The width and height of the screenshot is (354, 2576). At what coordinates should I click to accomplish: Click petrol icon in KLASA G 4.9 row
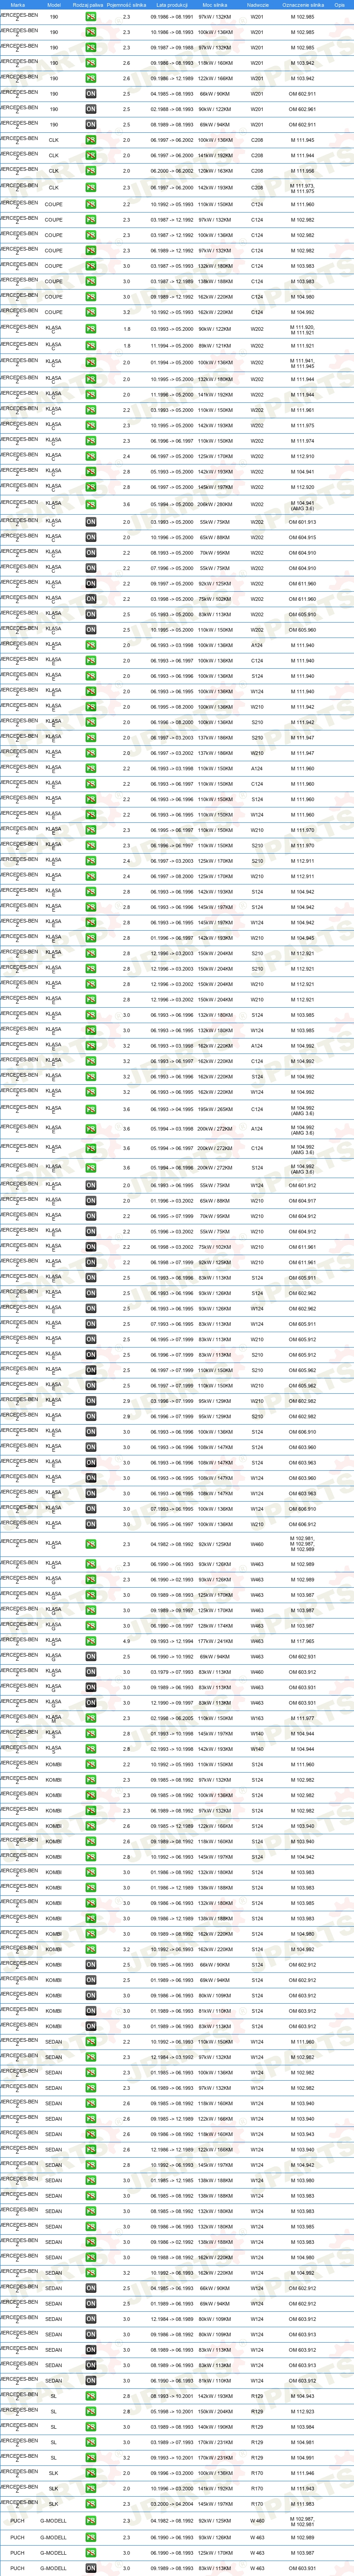91,1641
